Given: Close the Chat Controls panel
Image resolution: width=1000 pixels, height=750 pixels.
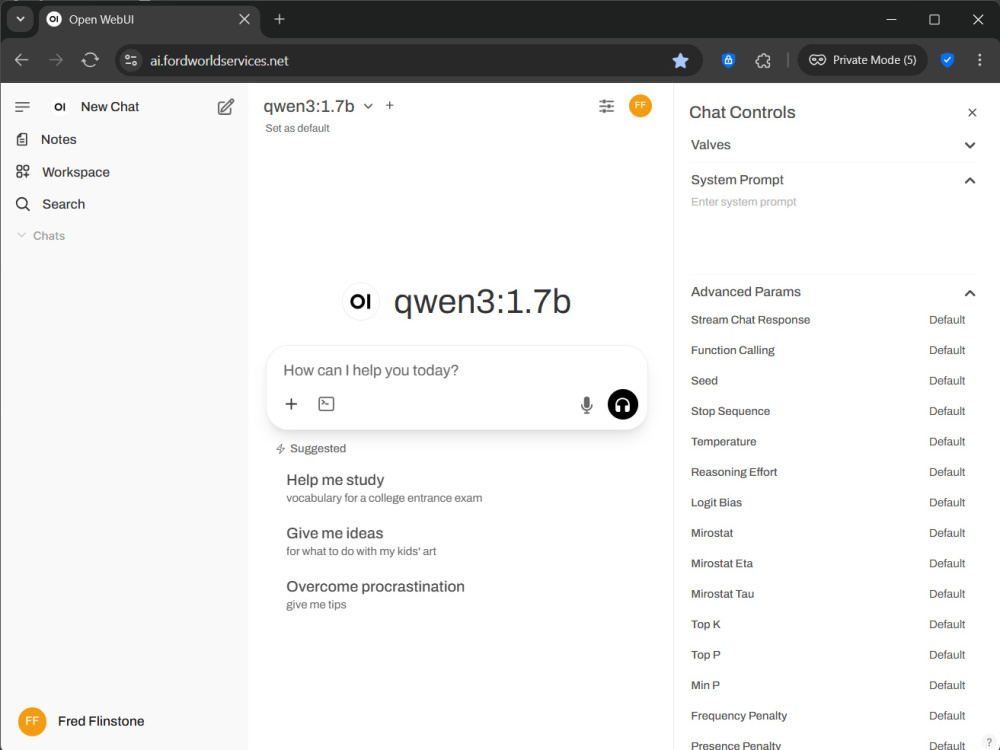Looking at the screenshot, I should [x=972, y=113].
